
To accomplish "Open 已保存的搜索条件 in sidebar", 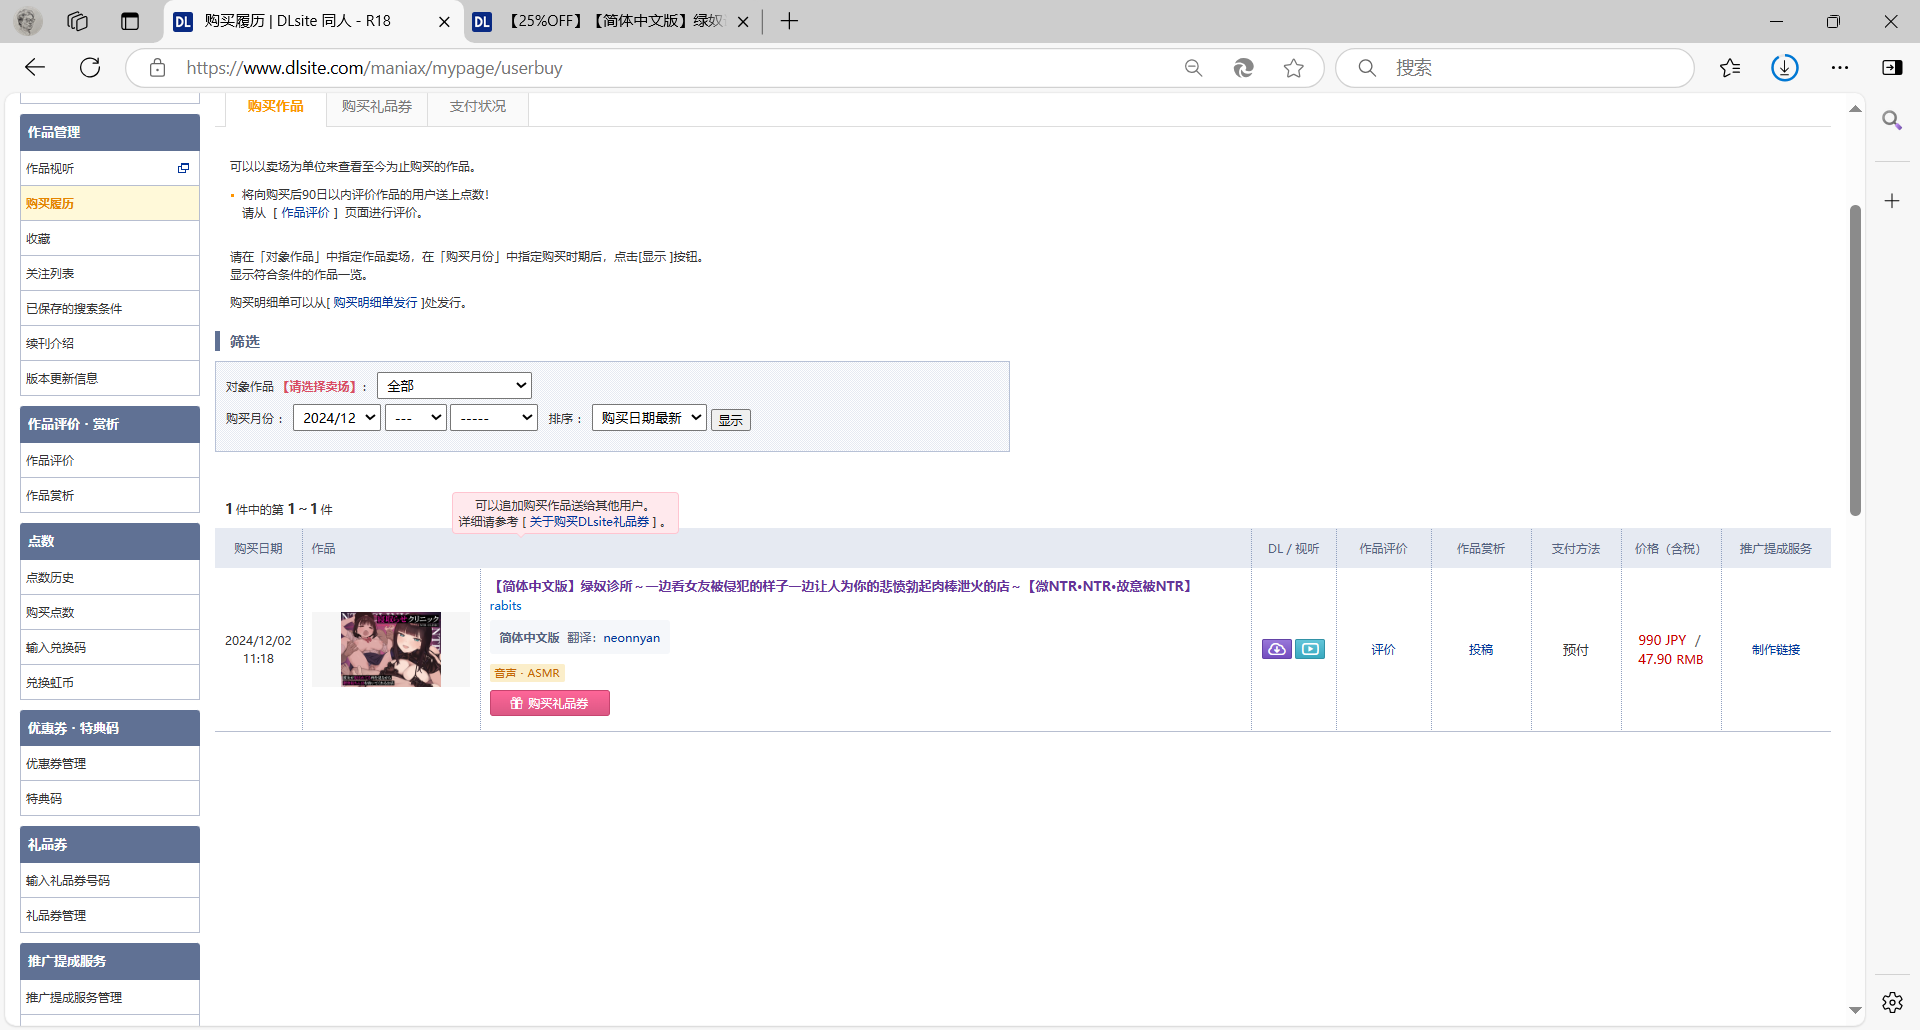I will tap(110, 308).
